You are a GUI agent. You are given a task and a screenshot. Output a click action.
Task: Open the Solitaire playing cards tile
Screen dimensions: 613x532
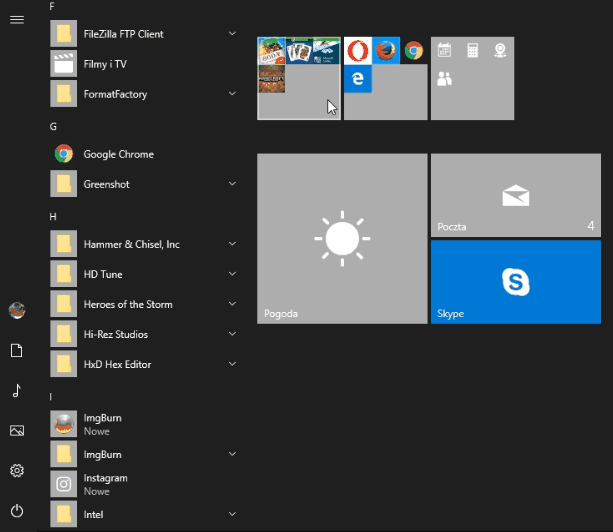tap(299, 51)
